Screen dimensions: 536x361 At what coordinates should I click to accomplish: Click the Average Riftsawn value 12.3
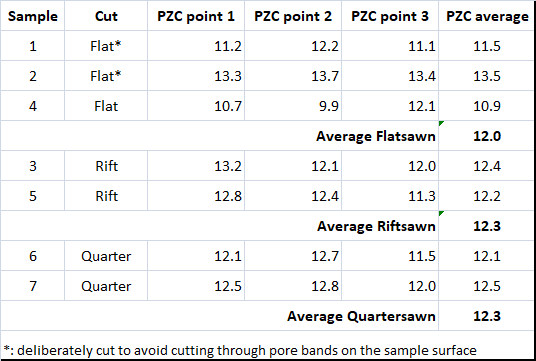pos(487,226)
